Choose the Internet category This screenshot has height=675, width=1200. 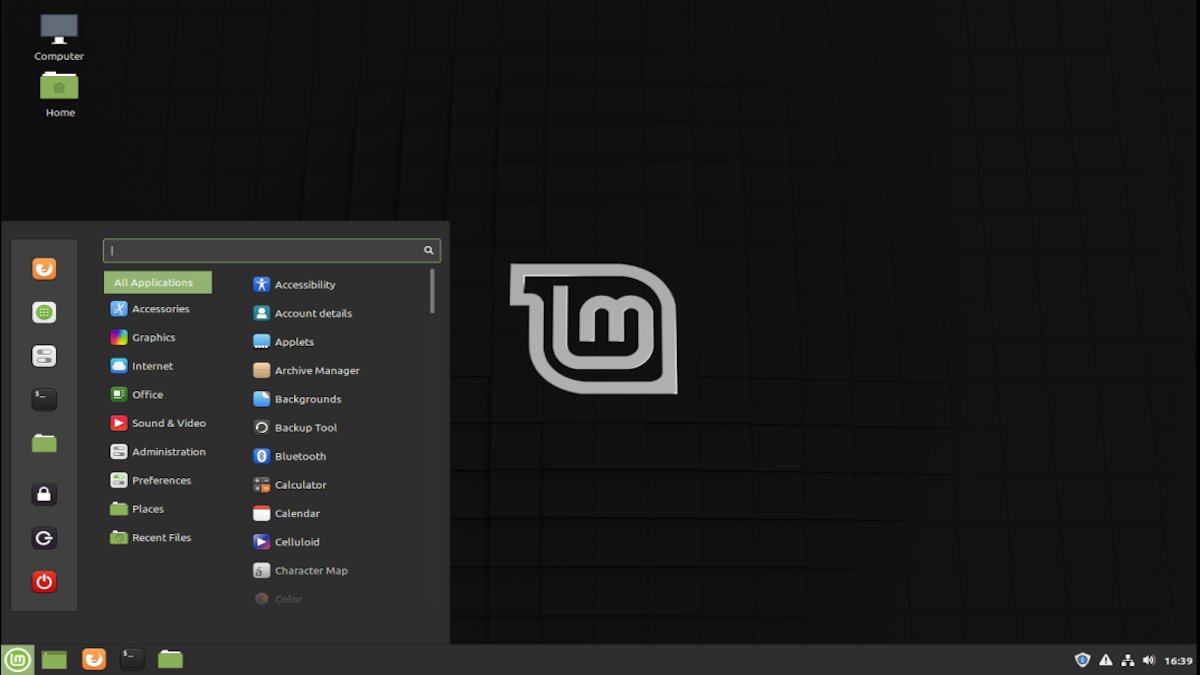pos(158,366)
